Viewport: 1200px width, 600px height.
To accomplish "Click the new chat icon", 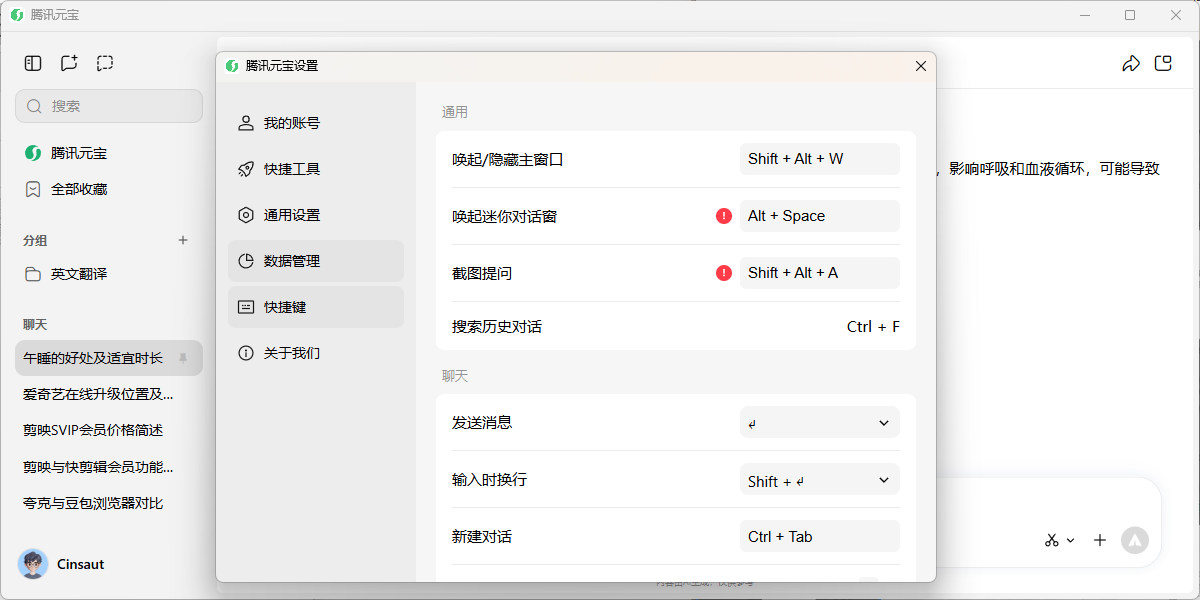I will coord(69,63).
